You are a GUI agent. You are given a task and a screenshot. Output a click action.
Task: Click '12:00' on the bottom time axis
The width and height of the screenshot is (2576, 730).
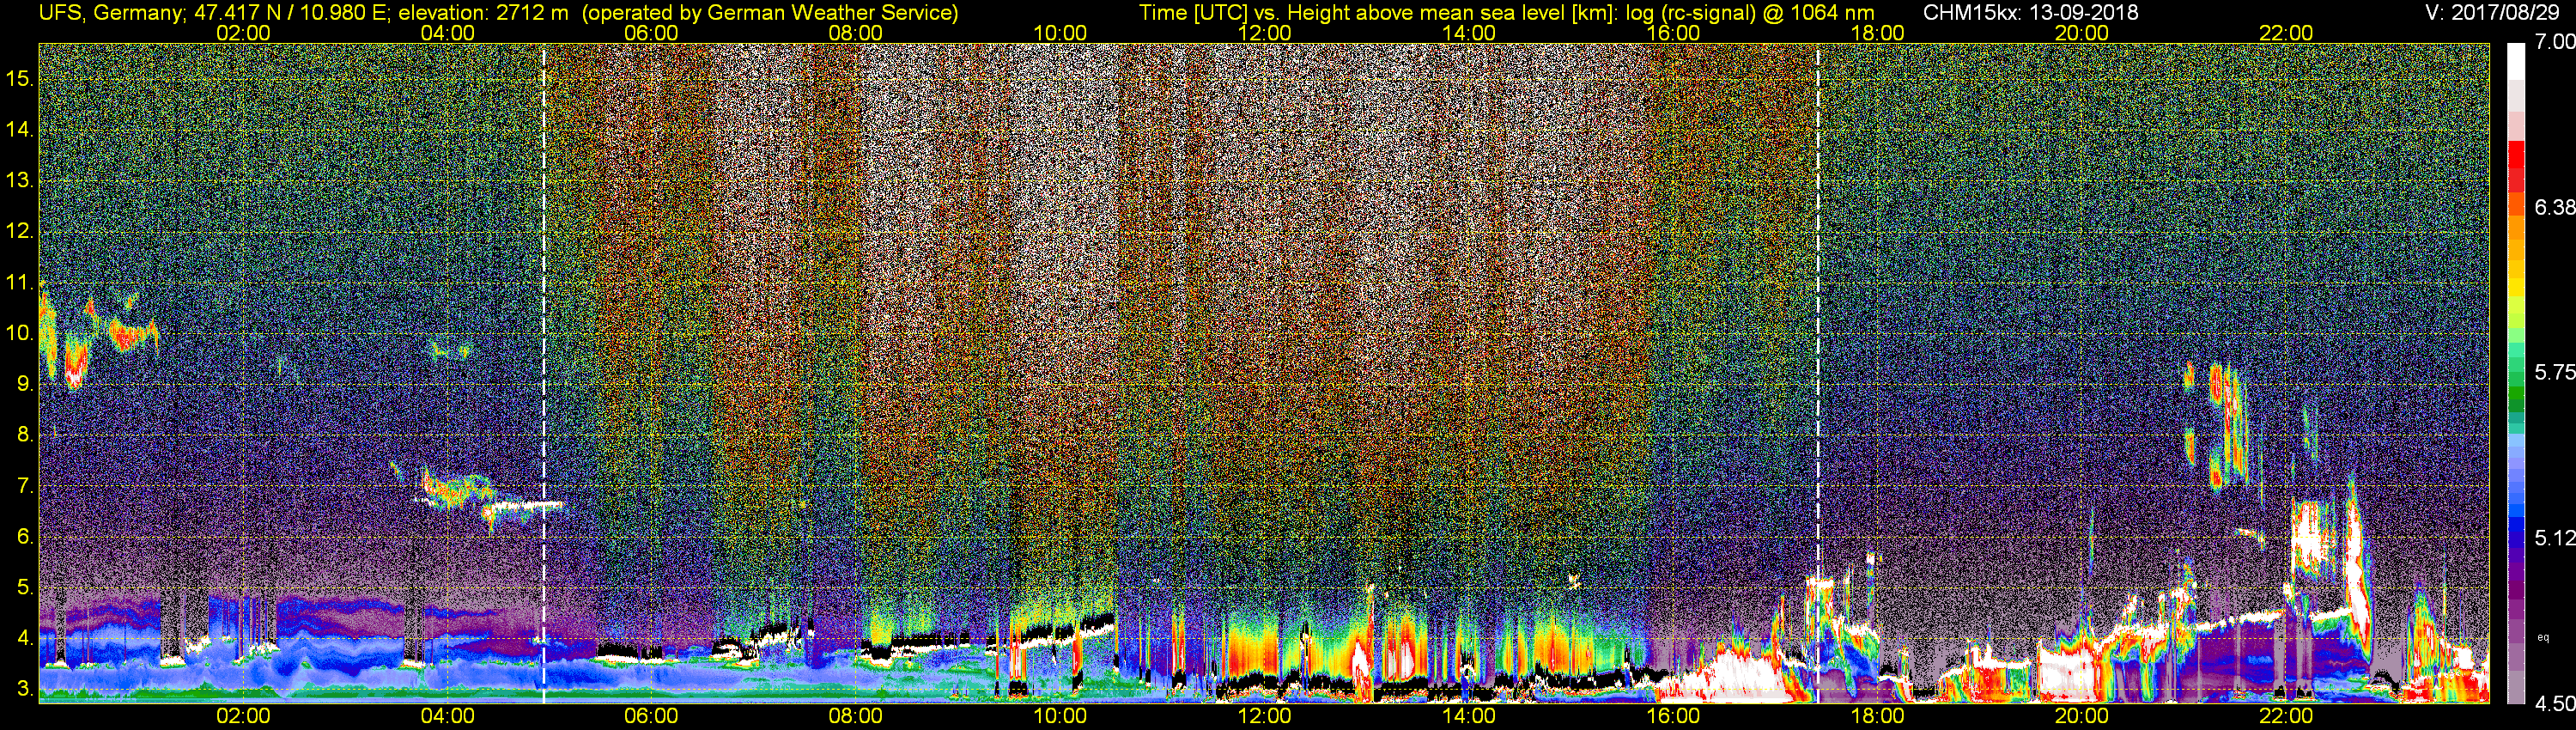(x=1264, y=716)
